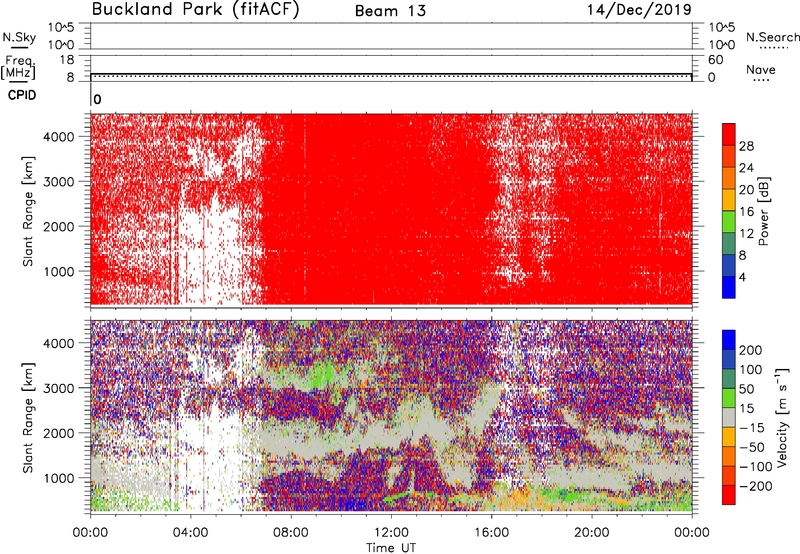
Task: Click the Nave axis '60' tick label
Action: coord(716,60)
